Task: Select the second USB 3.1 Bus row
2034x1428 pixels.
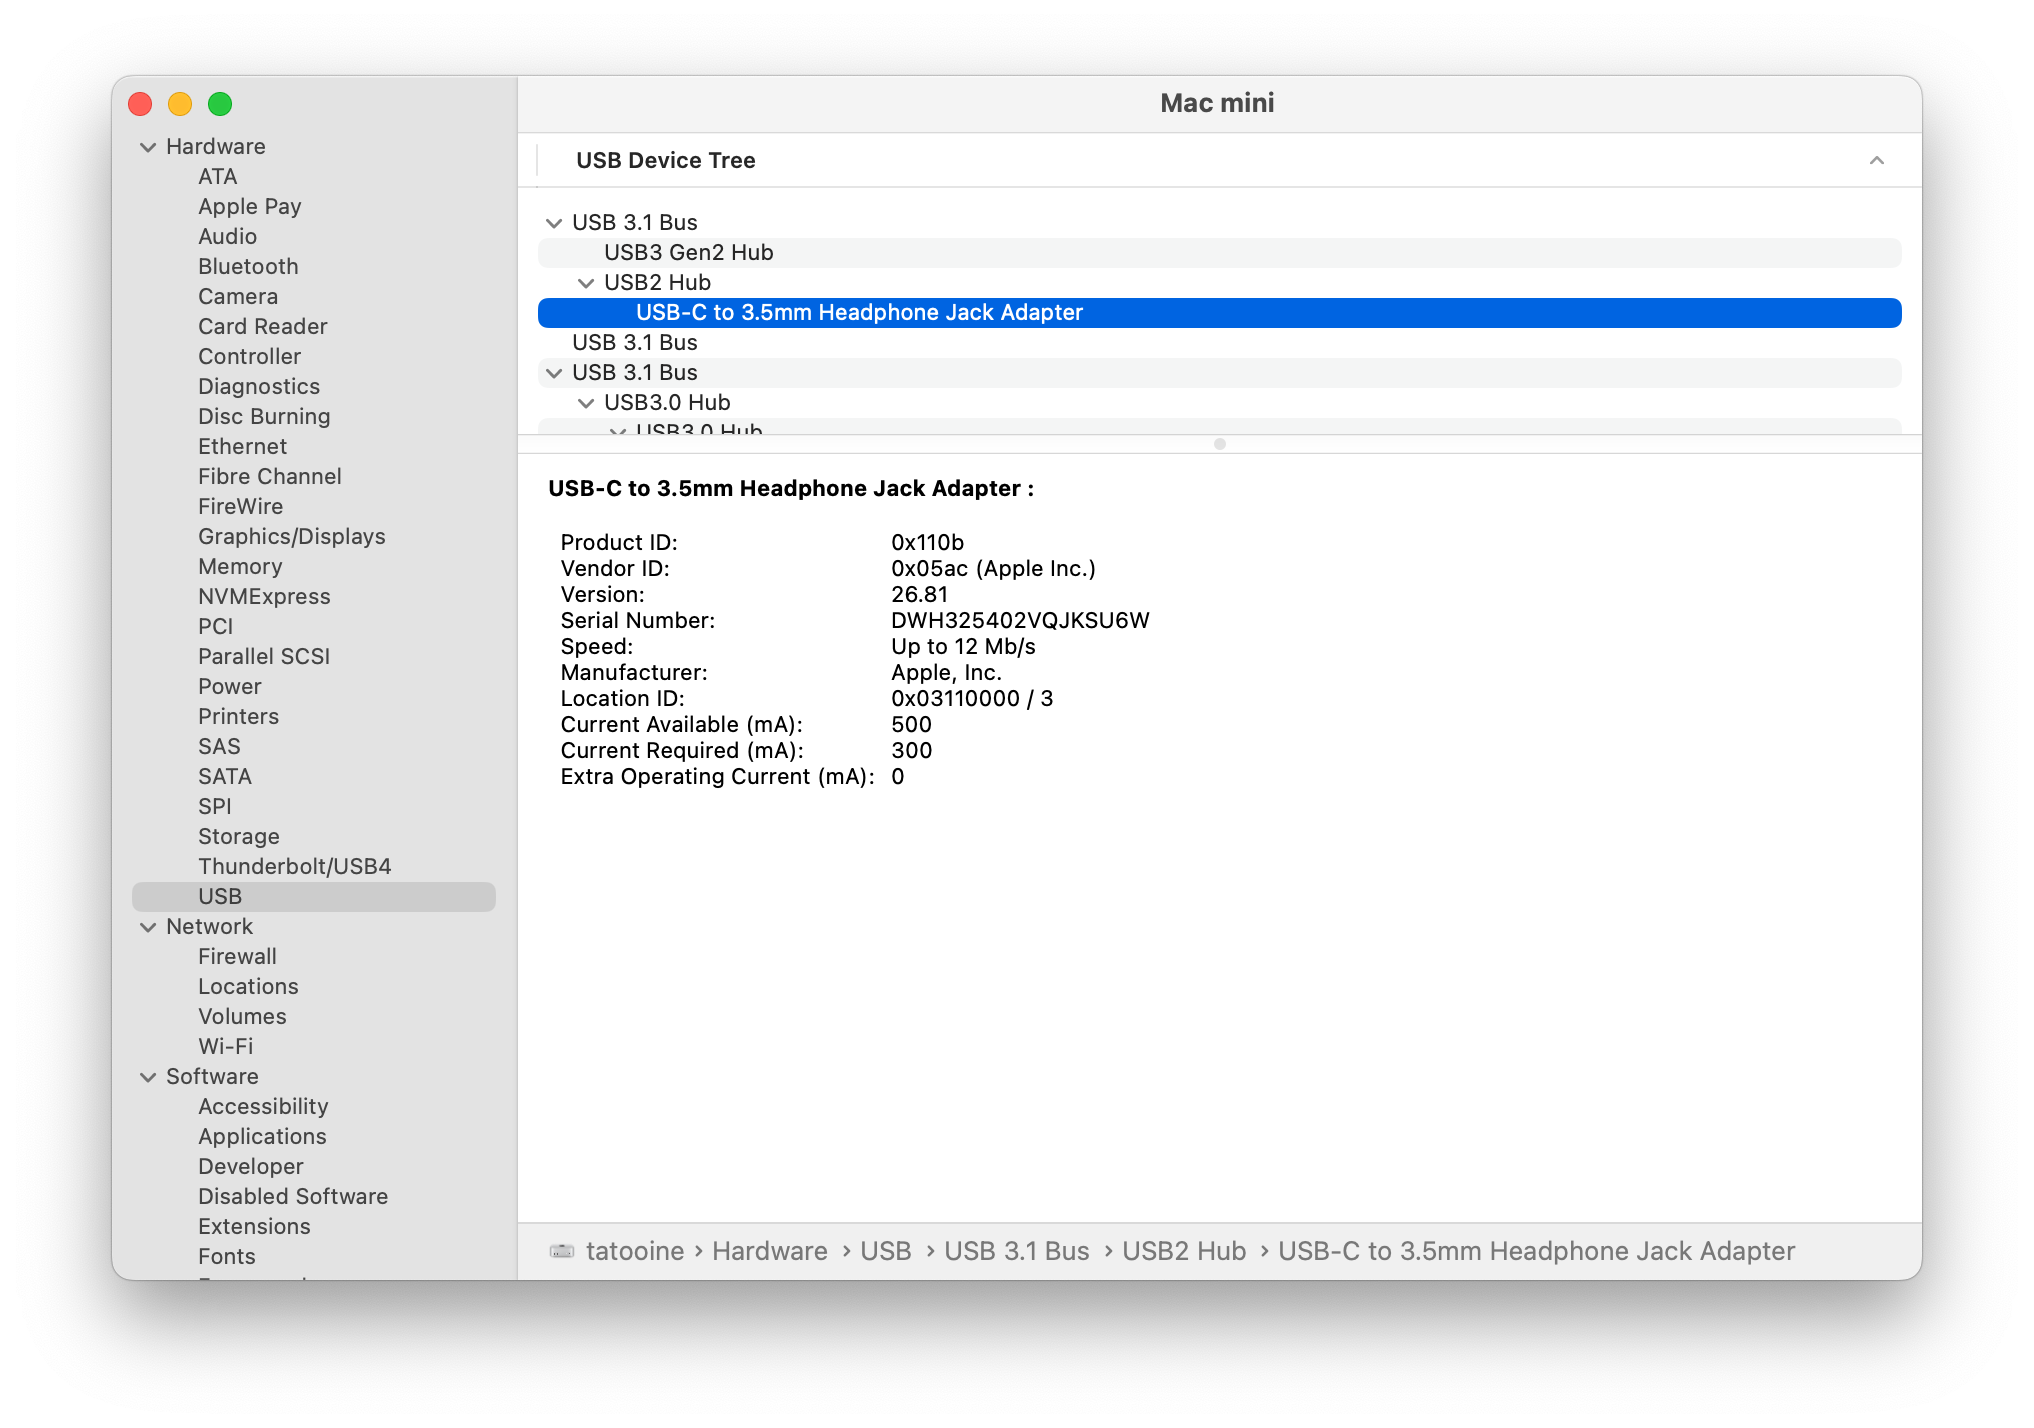Action: pyautogui.click(x=634, y=343)
